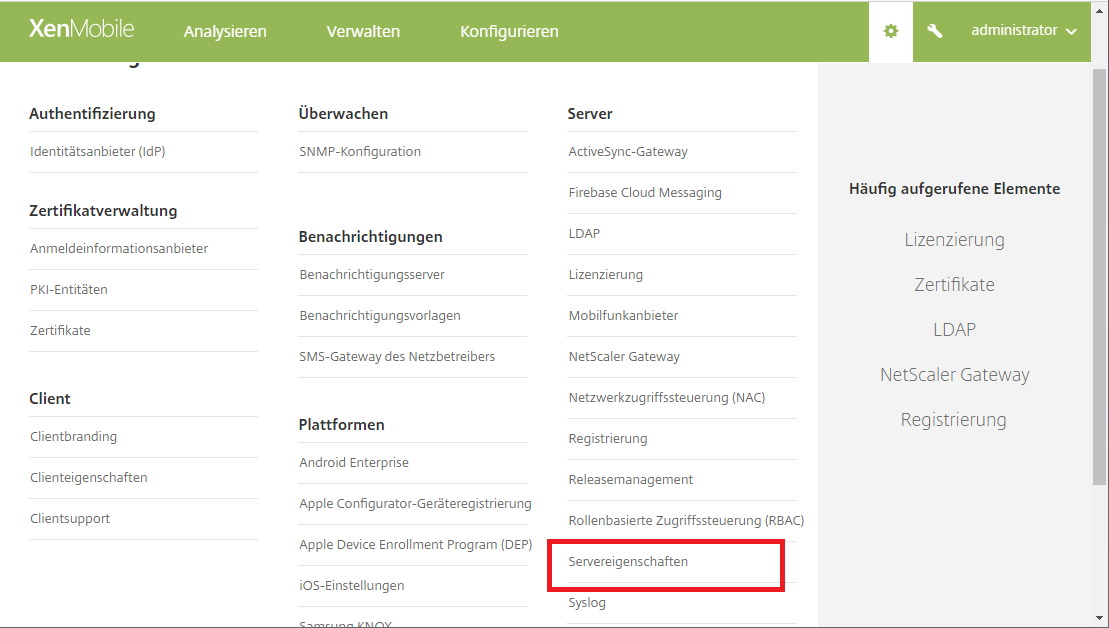Open the Analysieren tab
The image size is (1109, 628).
tap(225, 31)
